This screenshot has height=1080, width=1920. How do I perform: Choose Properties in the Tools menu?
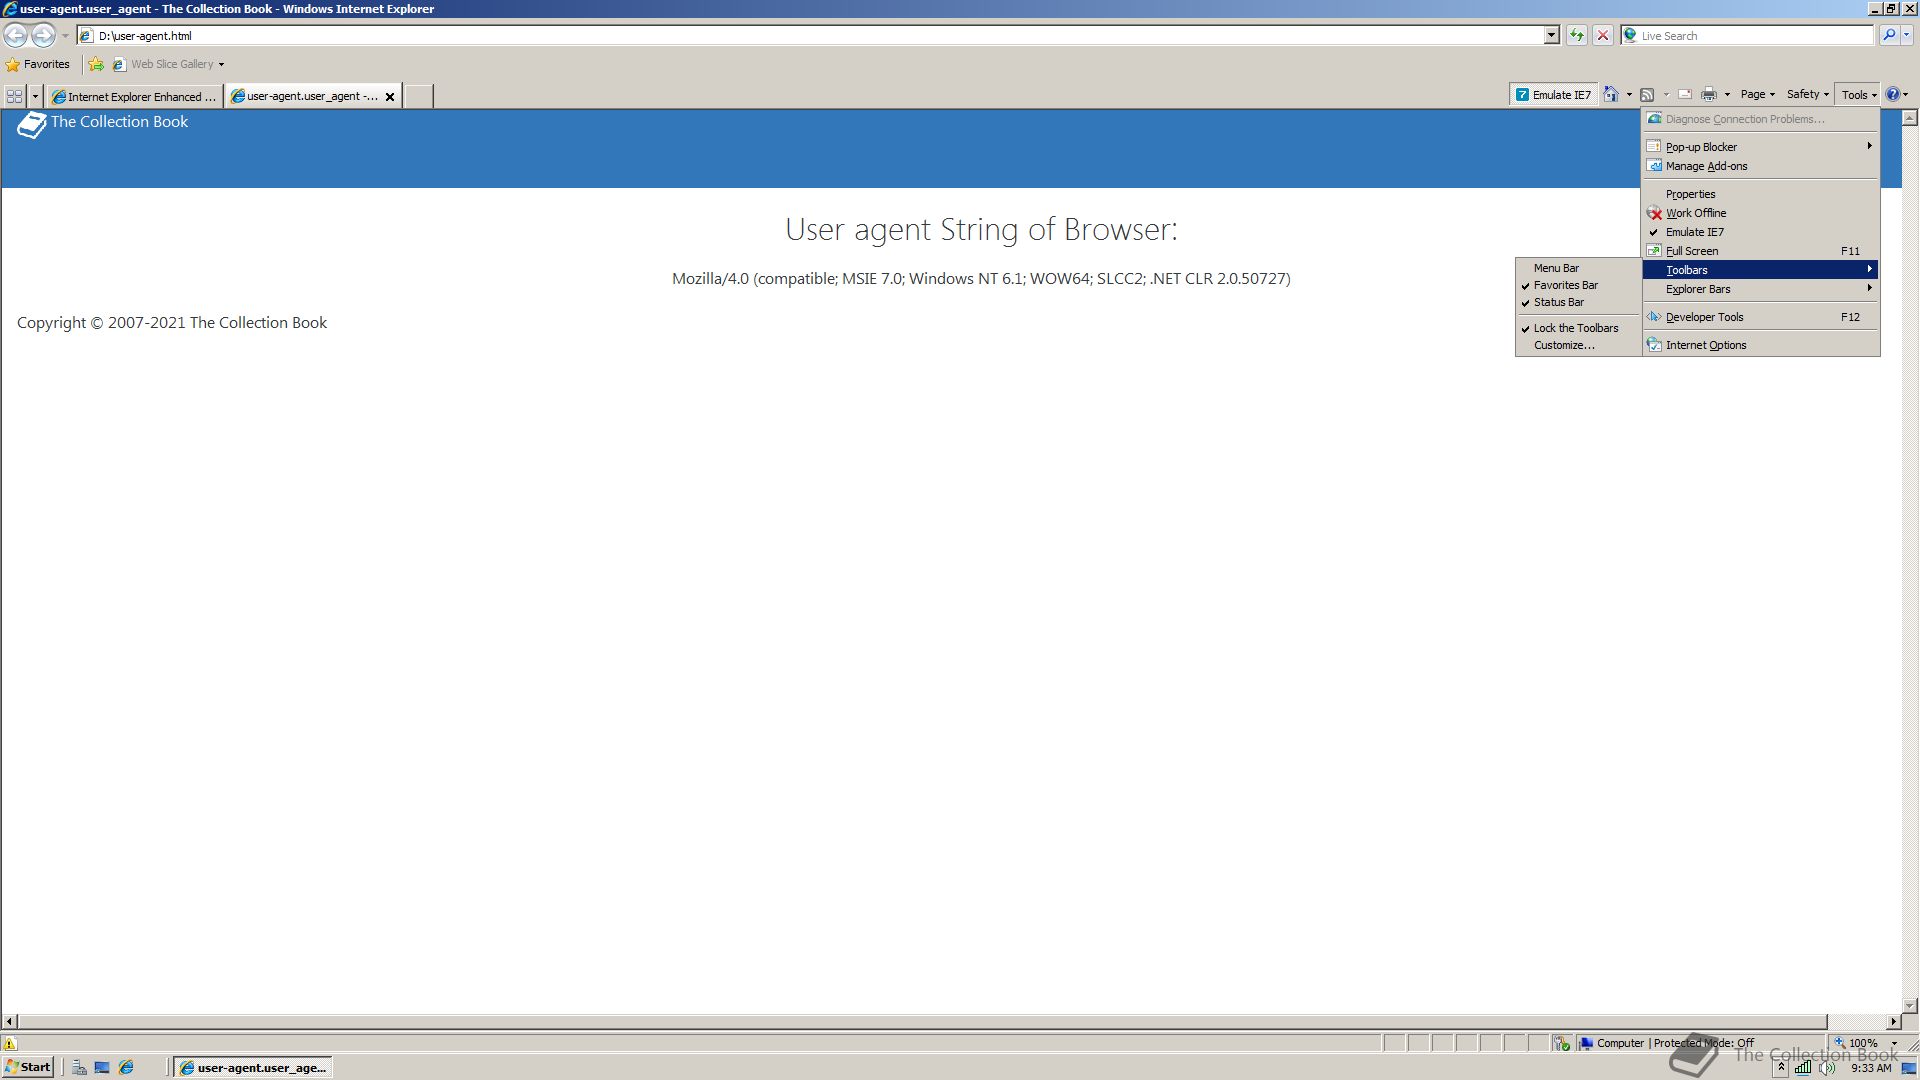[1761, 194]
